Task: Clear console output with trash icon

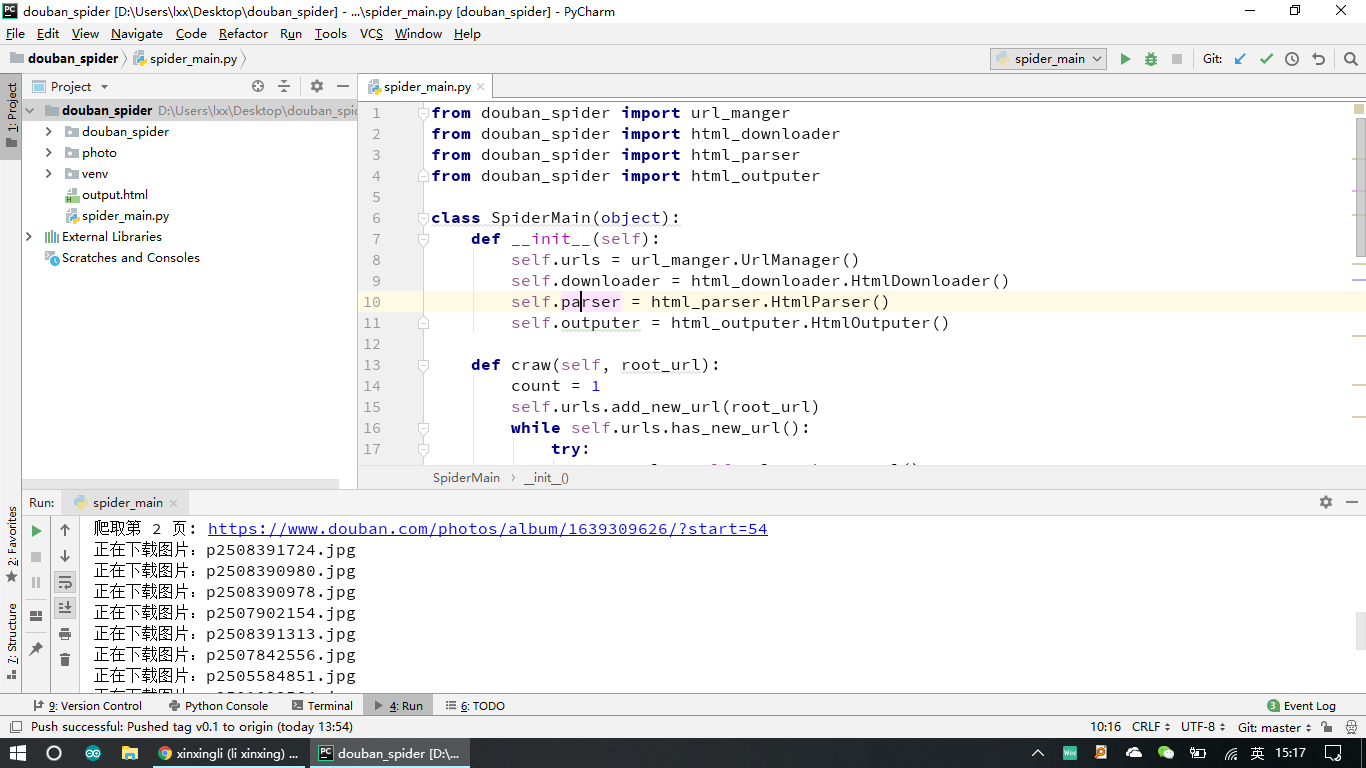Action: pos(65,660)
